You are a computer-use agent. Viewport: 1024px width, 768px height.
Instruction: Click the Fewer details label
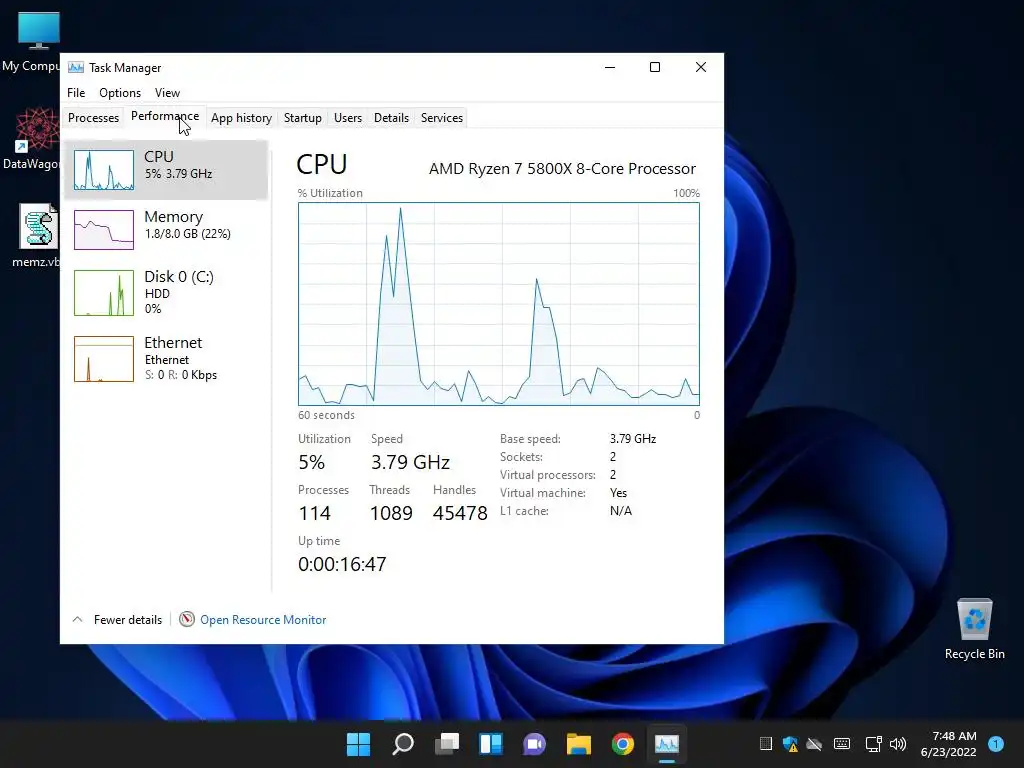[128, 620]
